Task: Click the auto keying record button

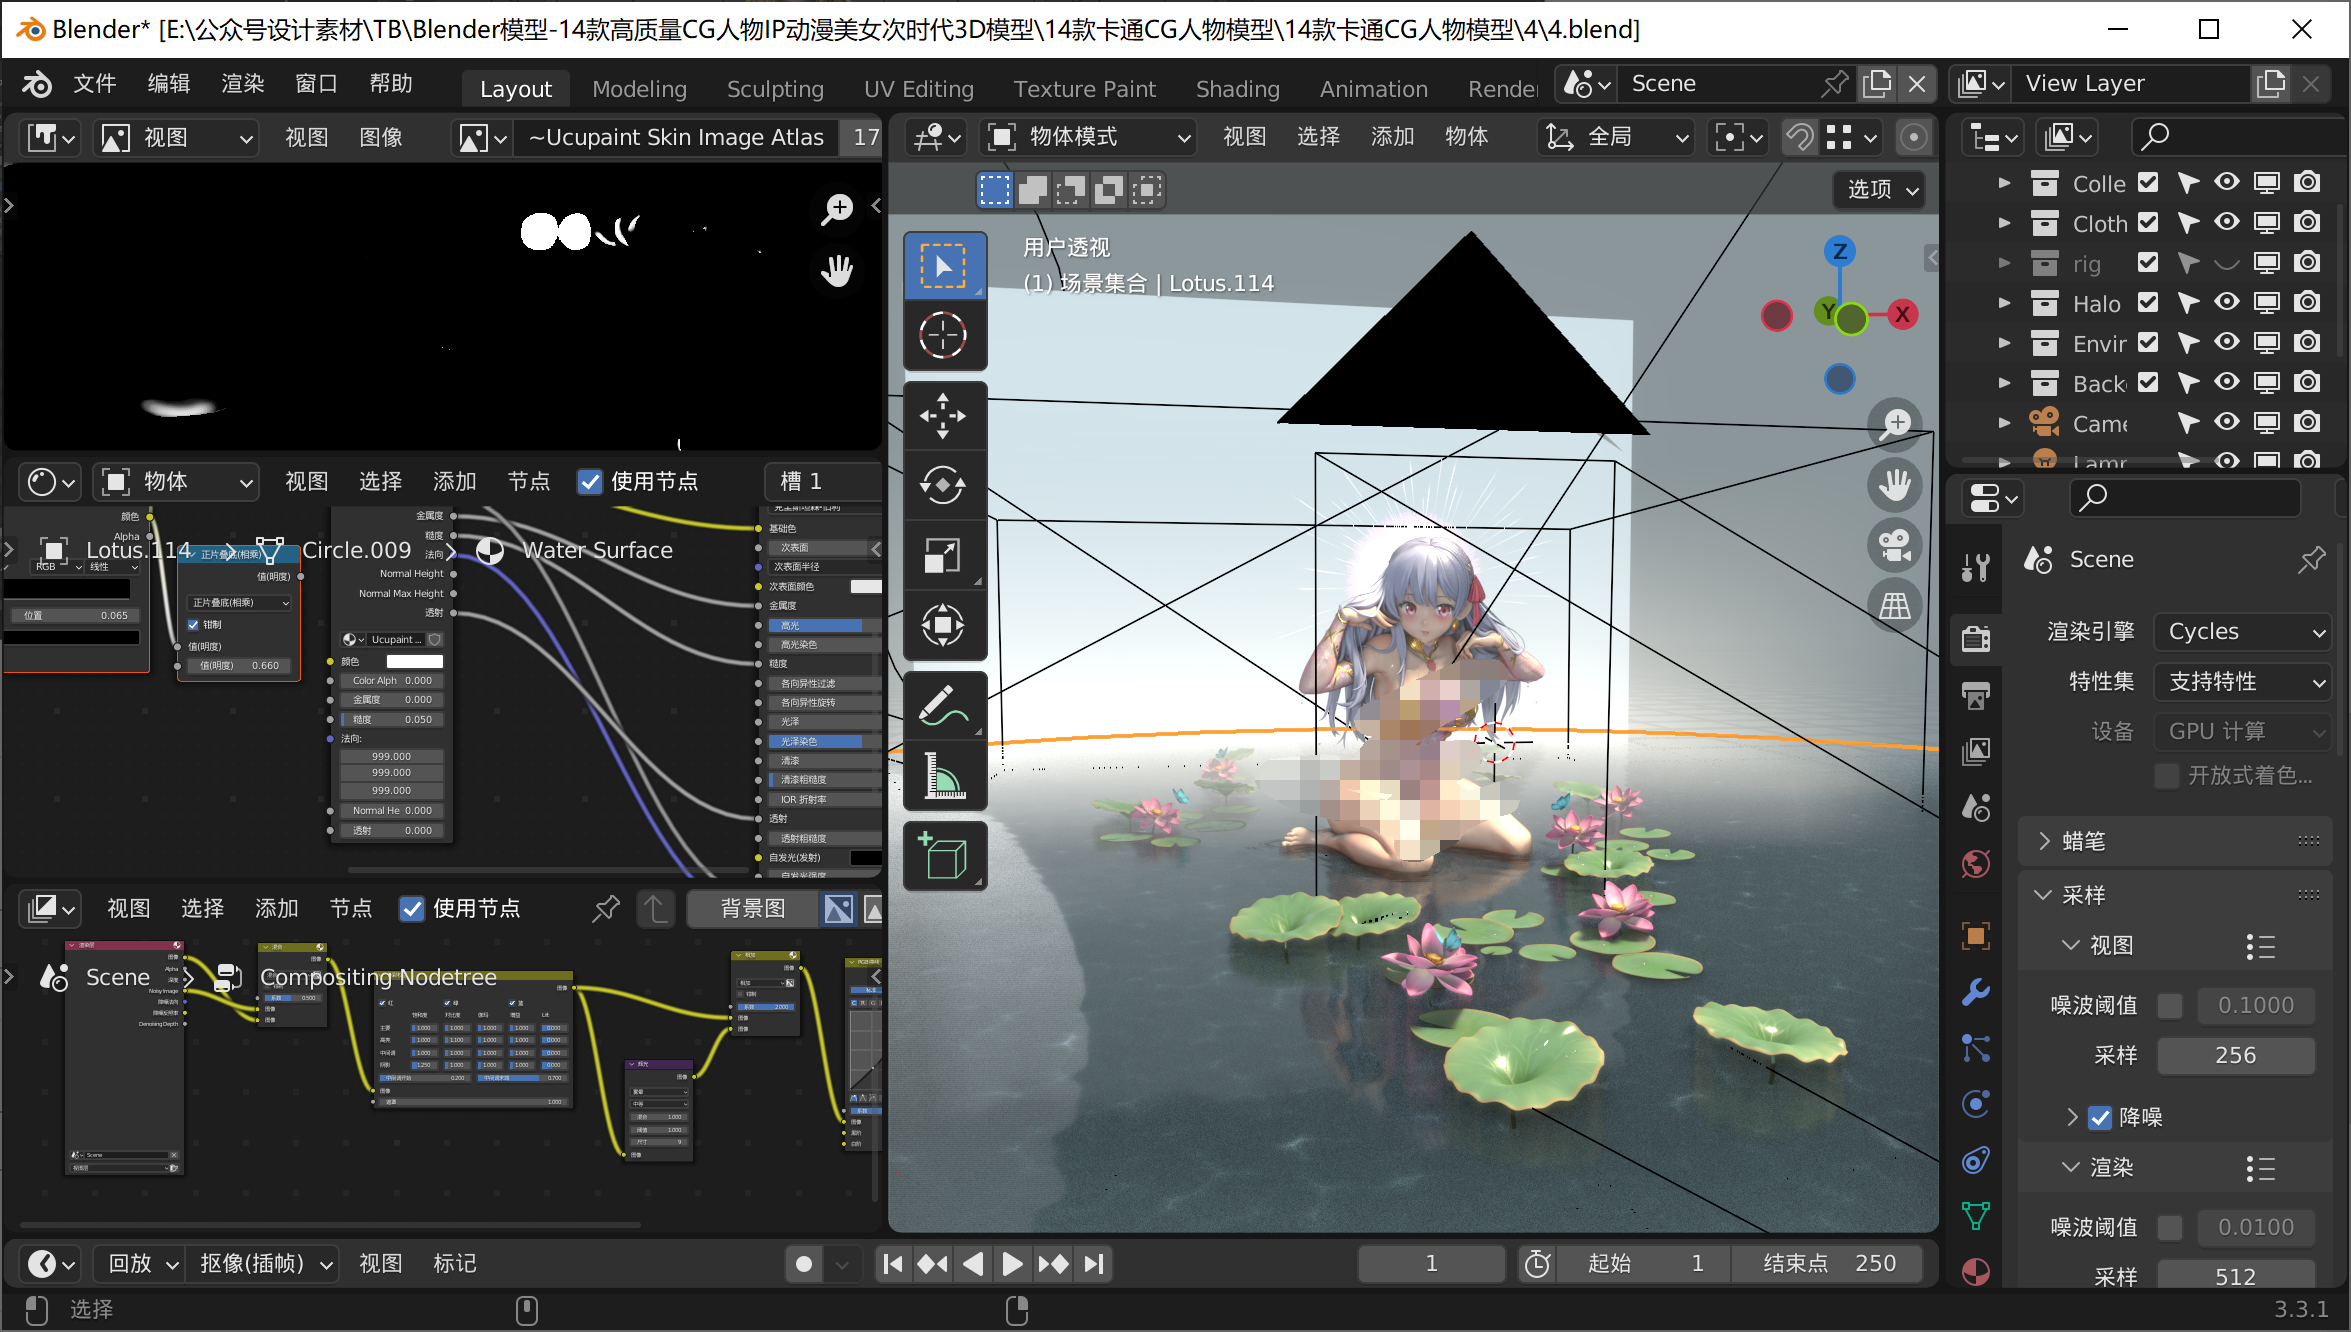Action: click(x=804, y=1264)
